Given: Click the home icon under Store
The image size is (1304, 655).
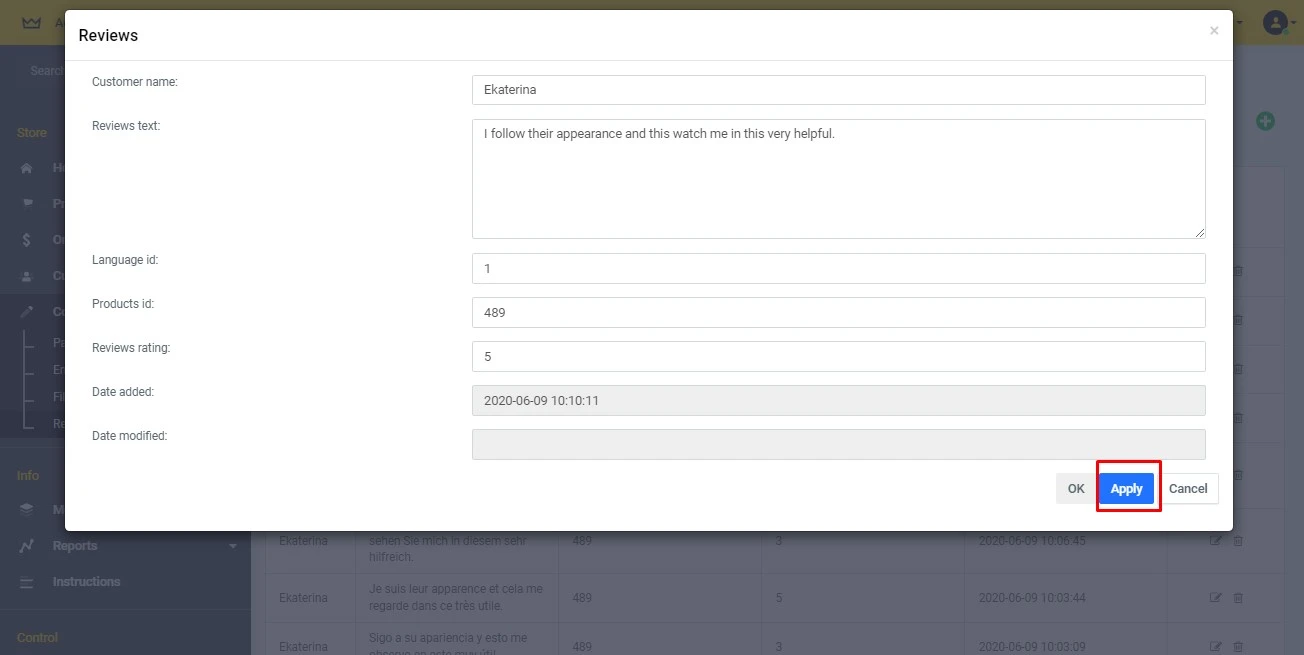Looking at the screenshot, I should point(28,168).
